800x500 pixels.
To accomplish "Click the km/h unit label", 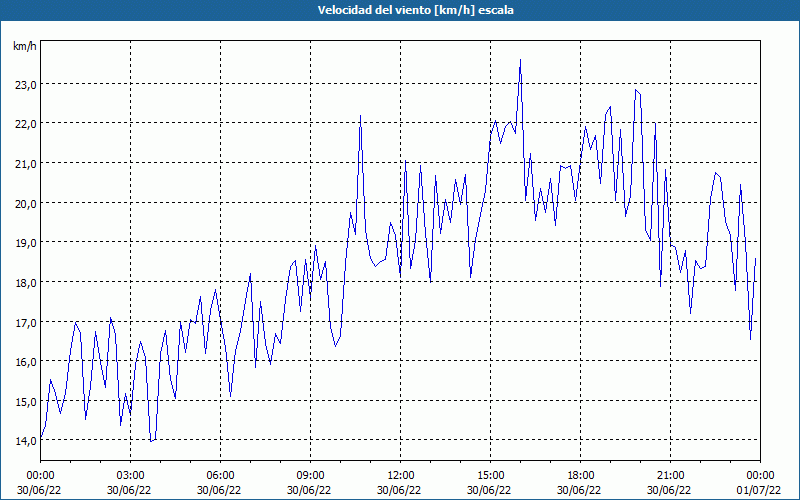I will coord(25,46).
